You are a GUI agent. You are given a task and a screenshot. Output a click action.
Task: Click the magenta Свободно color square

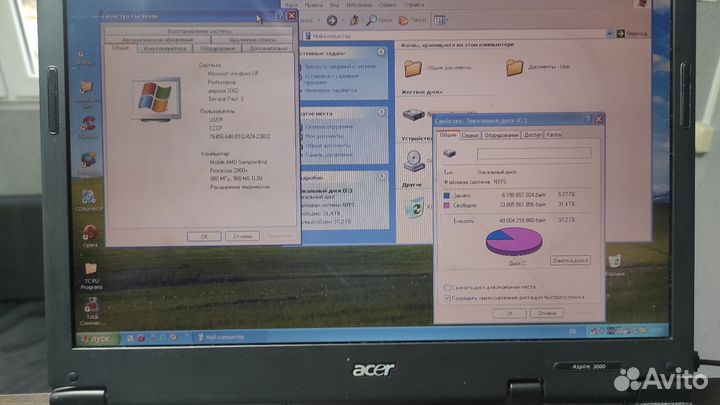(446, 205)
